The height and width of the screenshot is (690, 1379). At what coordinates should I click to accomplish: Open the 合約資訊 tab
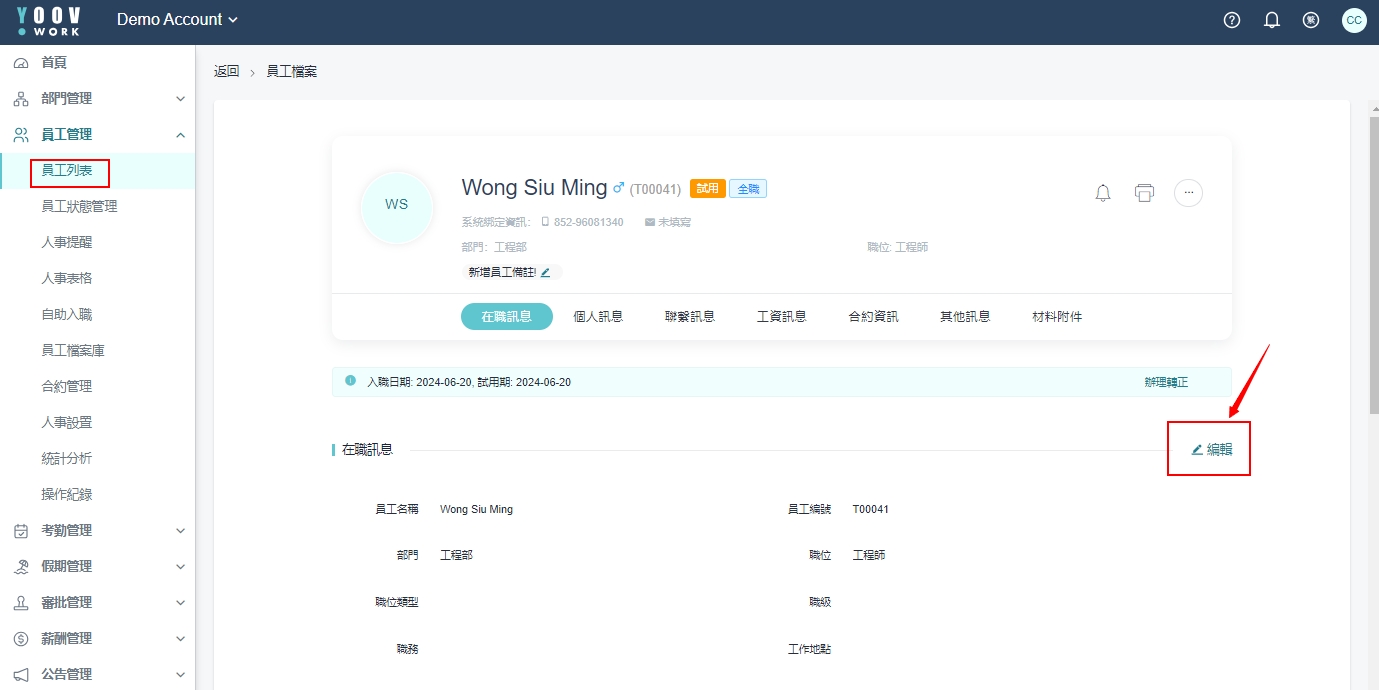coord(873,316)
